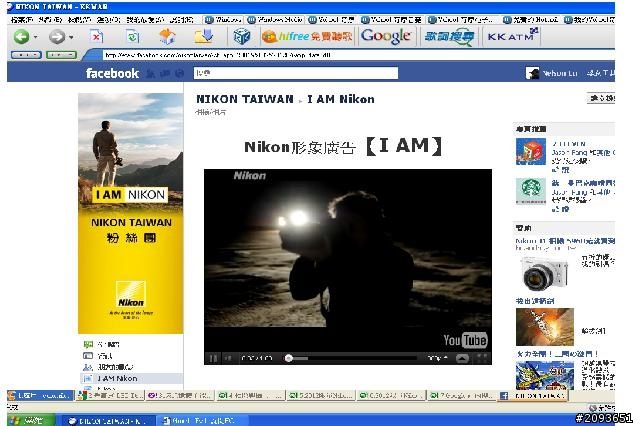Click the Yehun Lu profile avatar
This screenshot has width=640, height=426.
[x=532, y=73]
